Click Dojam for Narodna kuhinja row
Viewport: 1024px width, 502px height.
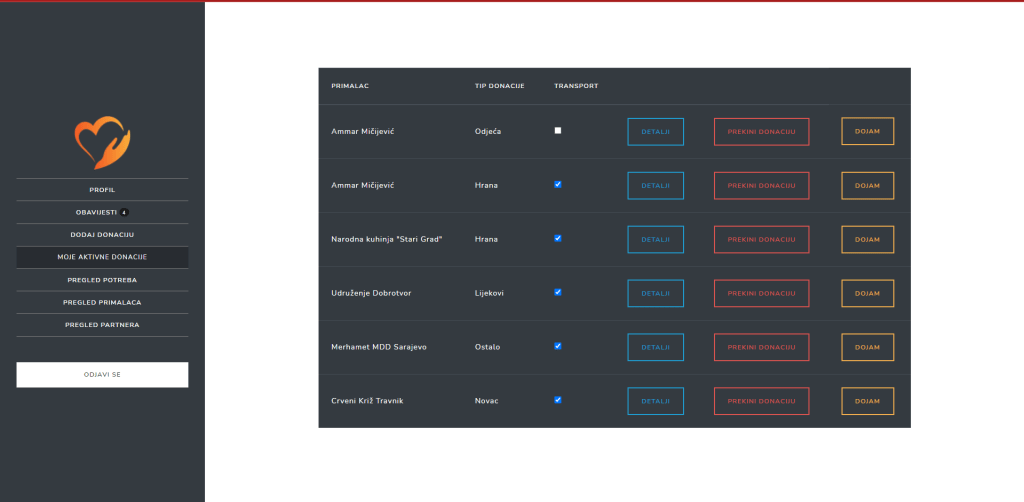click(867, 240)
